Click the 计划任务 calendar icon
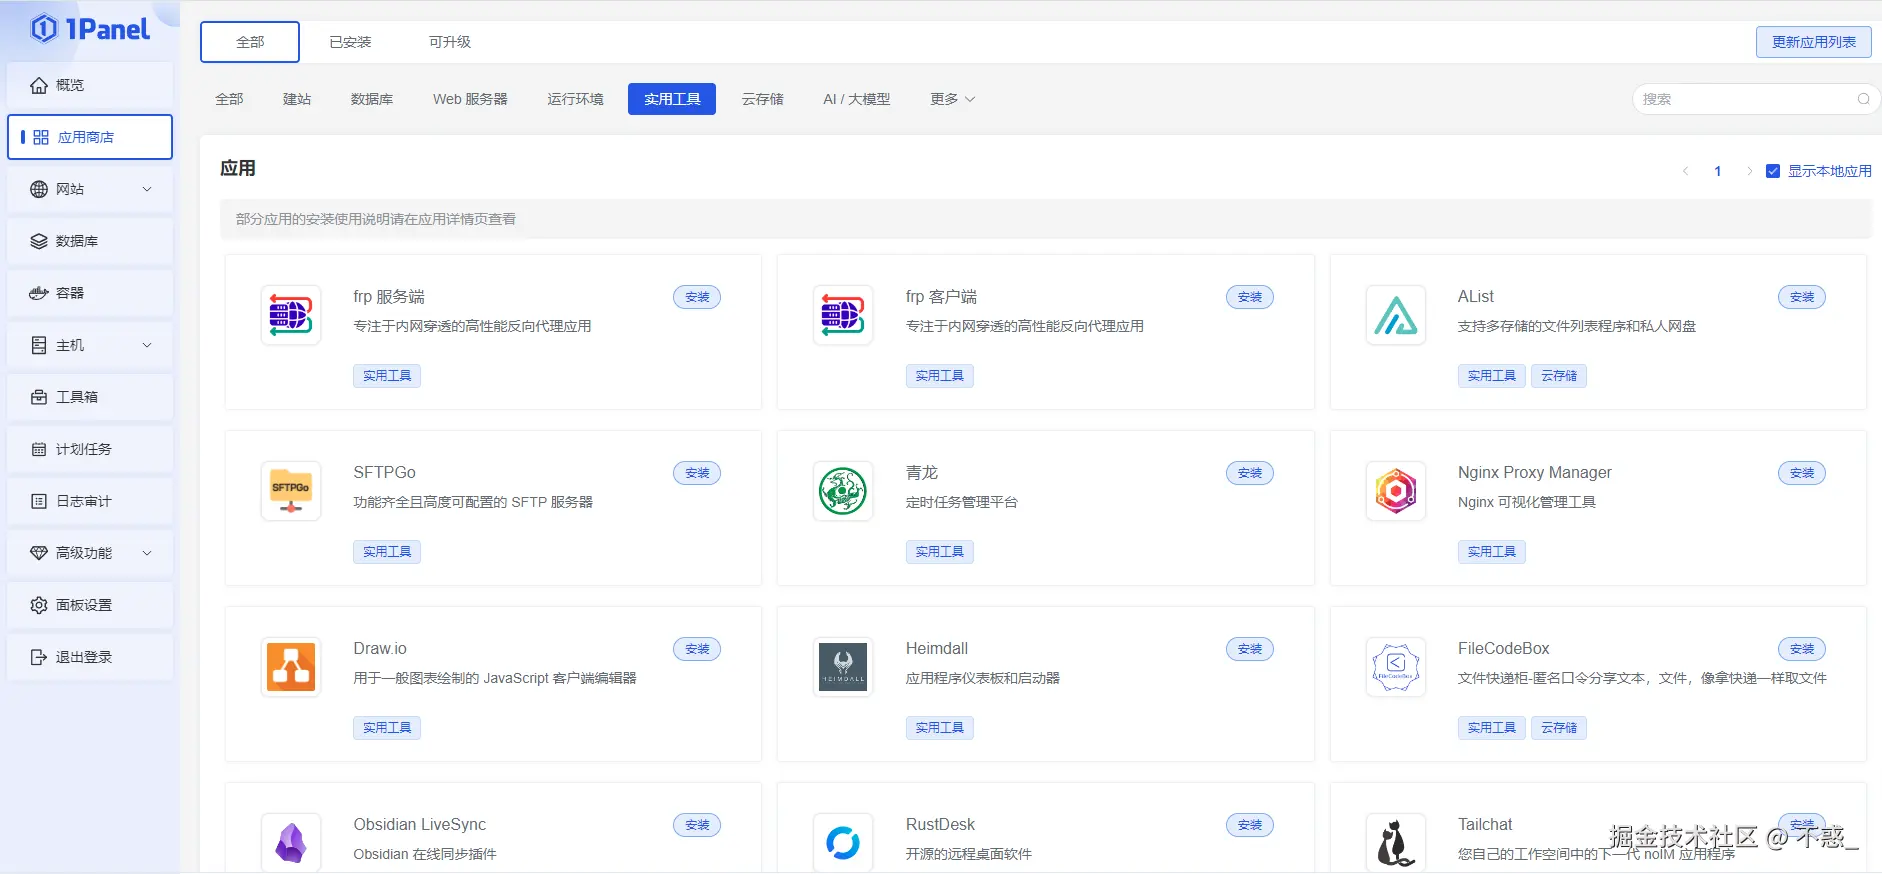This screenshot has height=874, width=1882. coord(39,449)
